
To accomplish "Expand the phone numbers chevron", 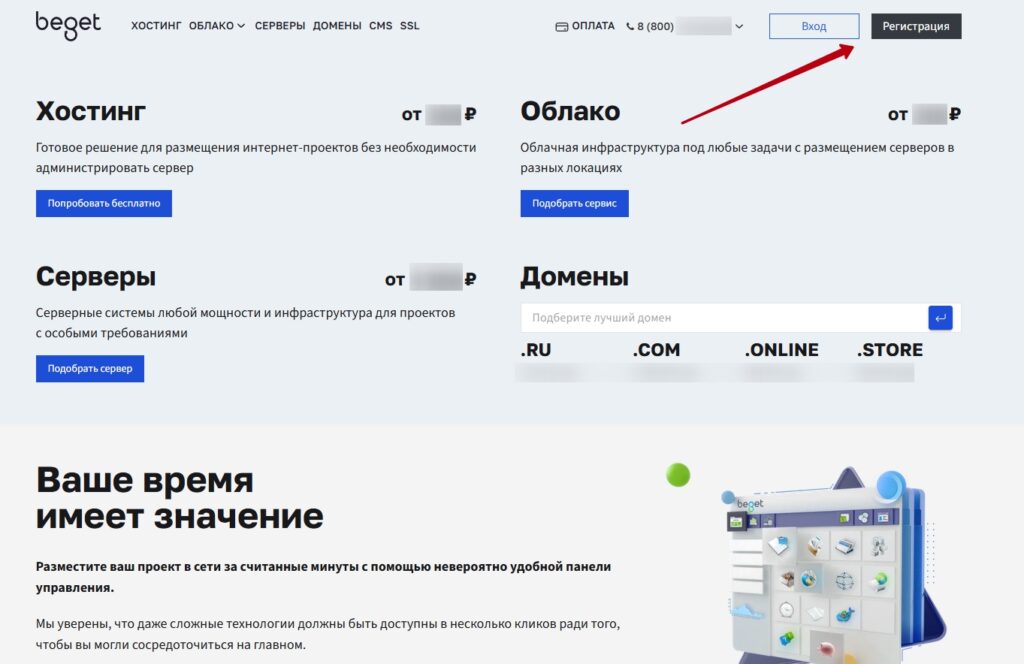I will [739, 27].
